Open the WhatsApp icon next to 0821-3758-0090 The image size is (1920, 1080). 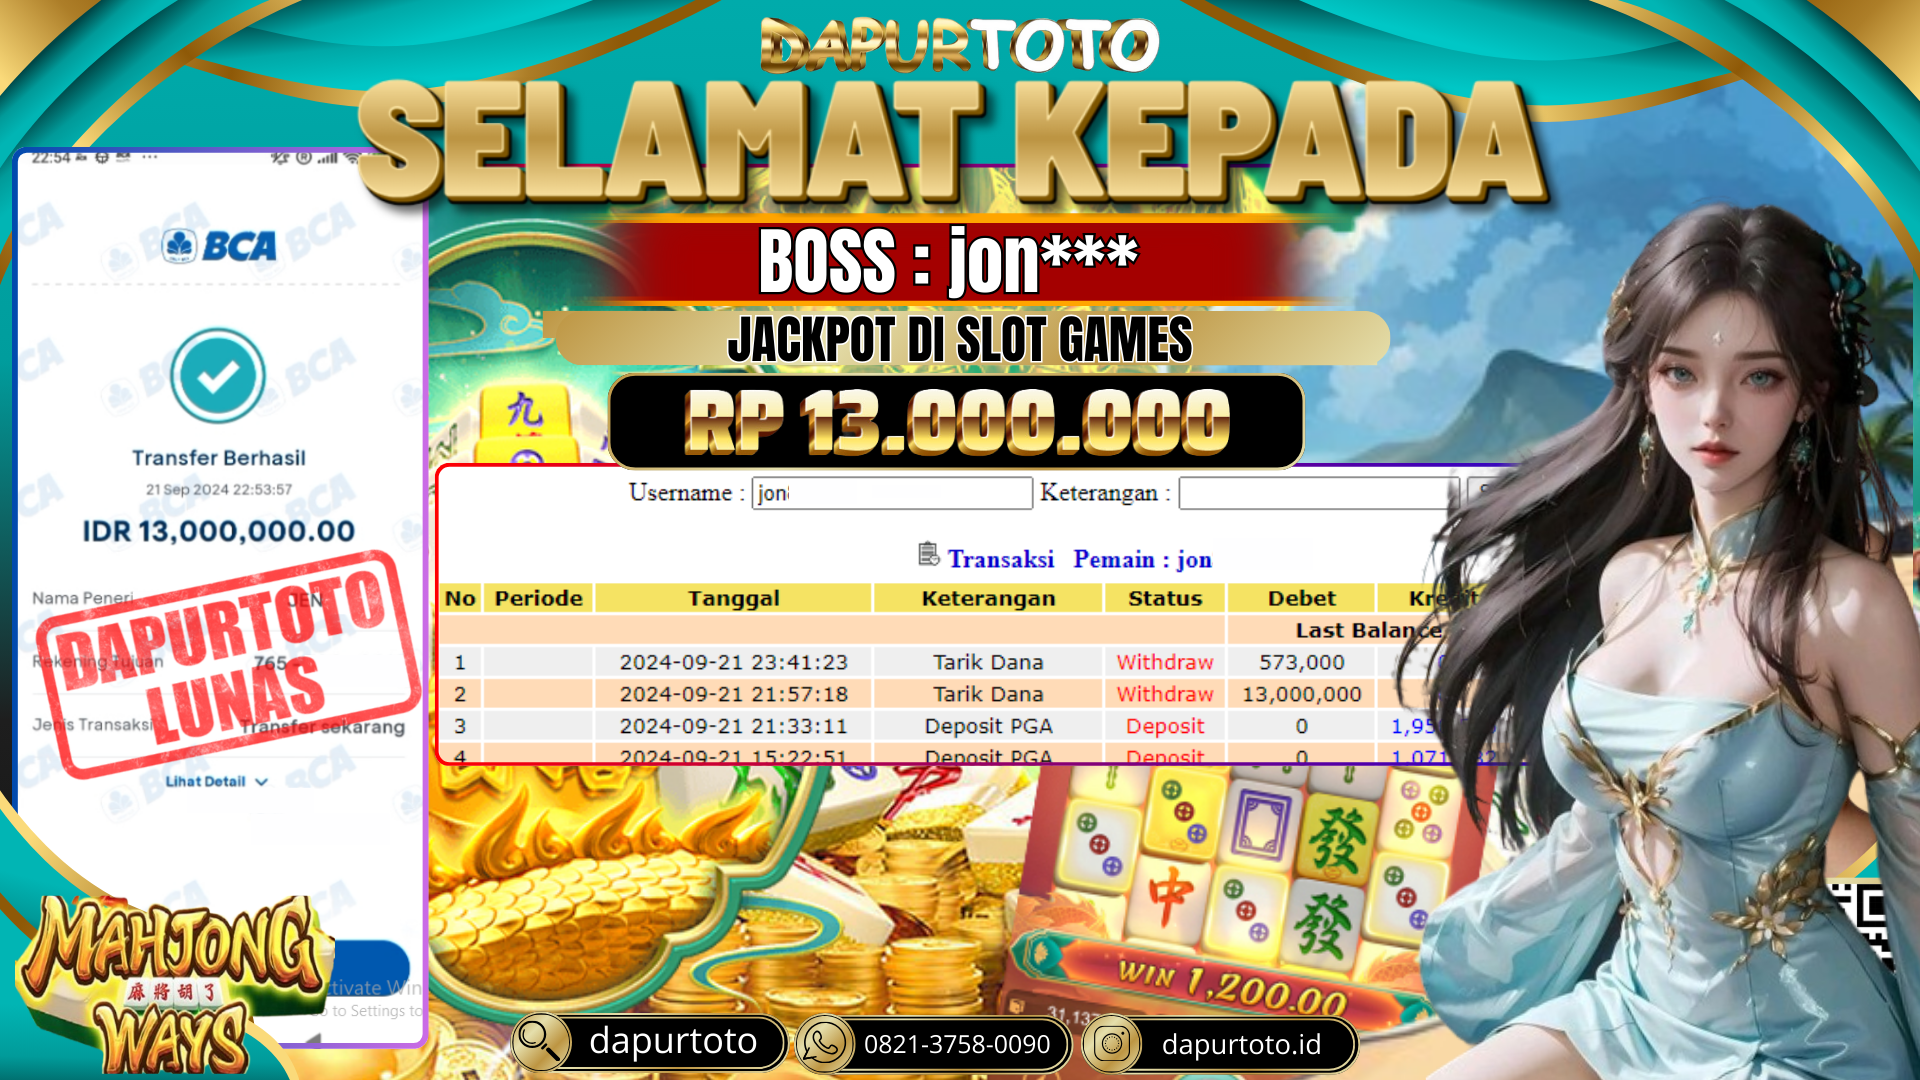coord(823,1043)
